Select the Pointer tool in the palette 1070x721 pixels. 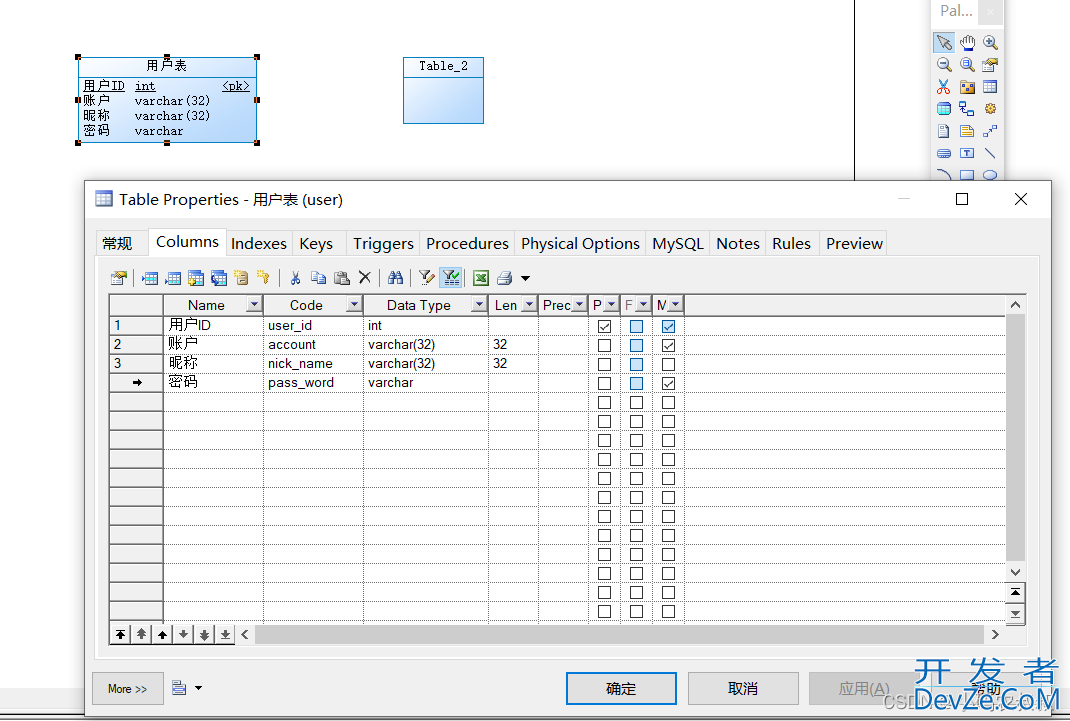tap(944, 42)
